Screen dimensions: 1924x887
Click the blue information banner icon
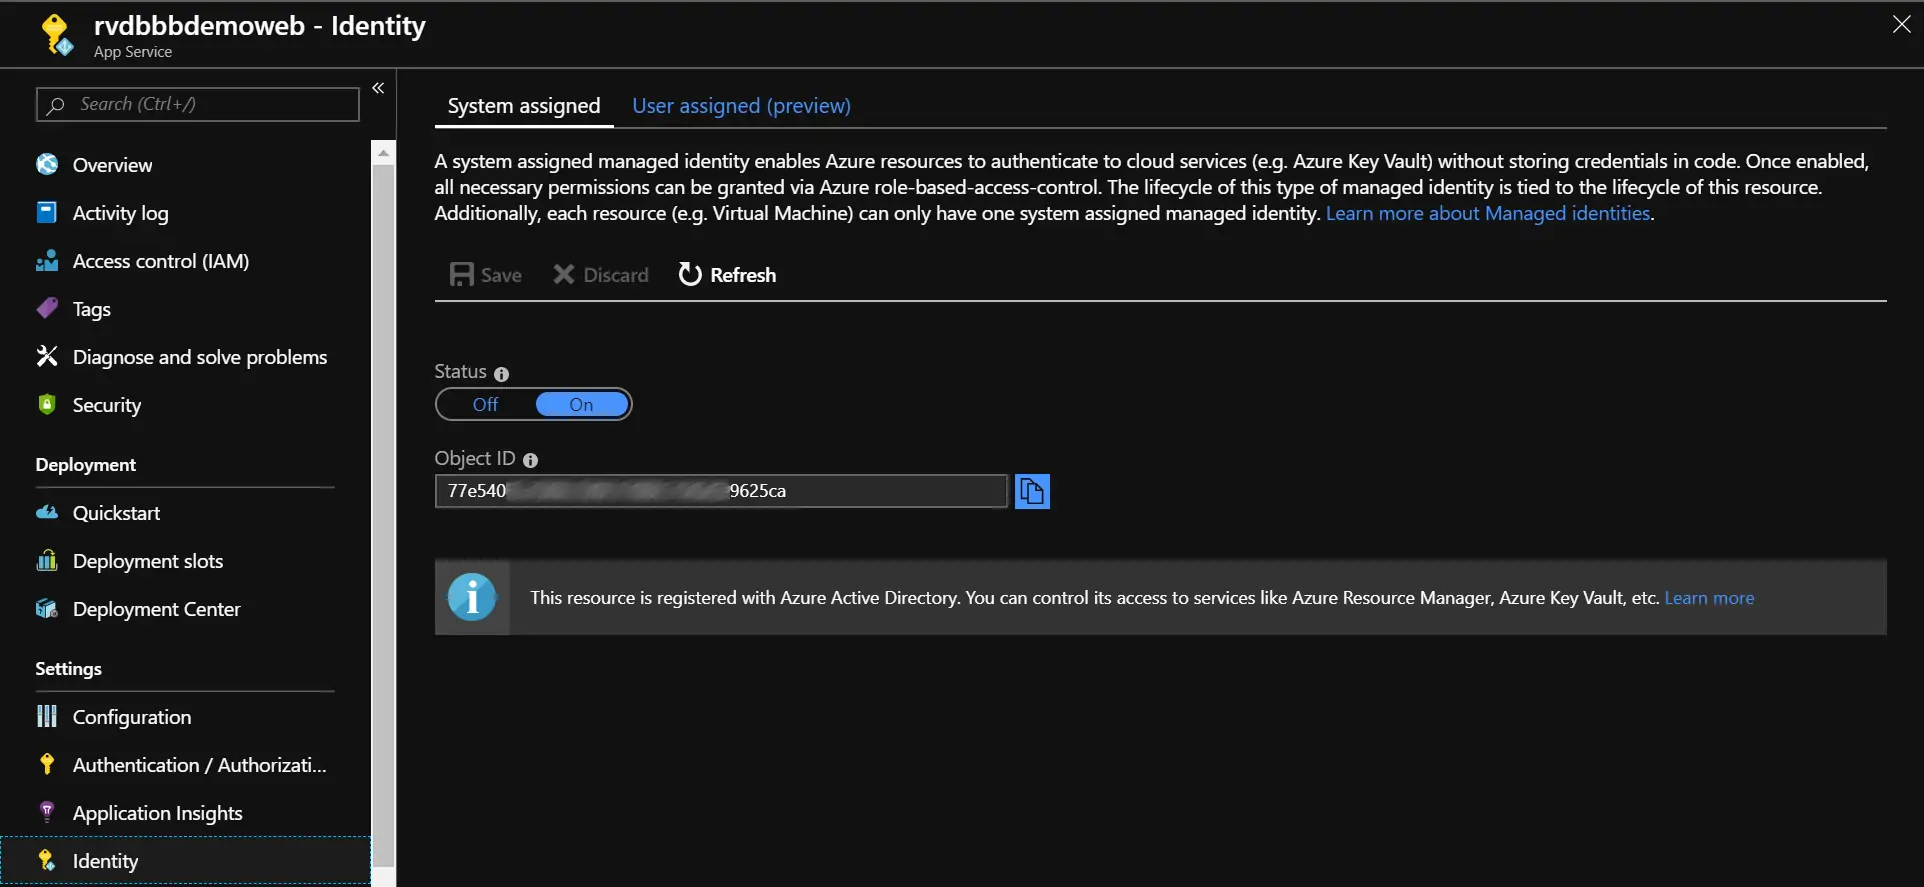[x=472, y=597]
